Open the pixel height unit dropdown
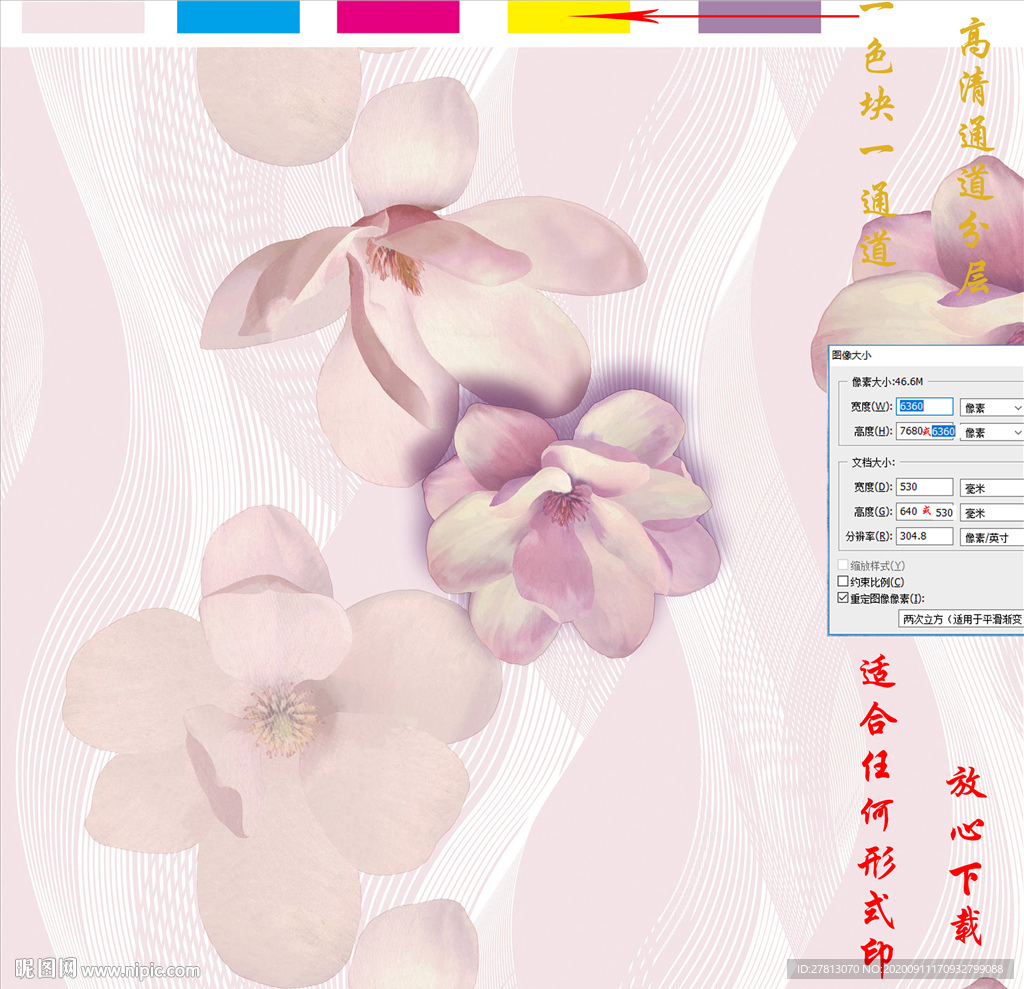 [x=991, y=432]
